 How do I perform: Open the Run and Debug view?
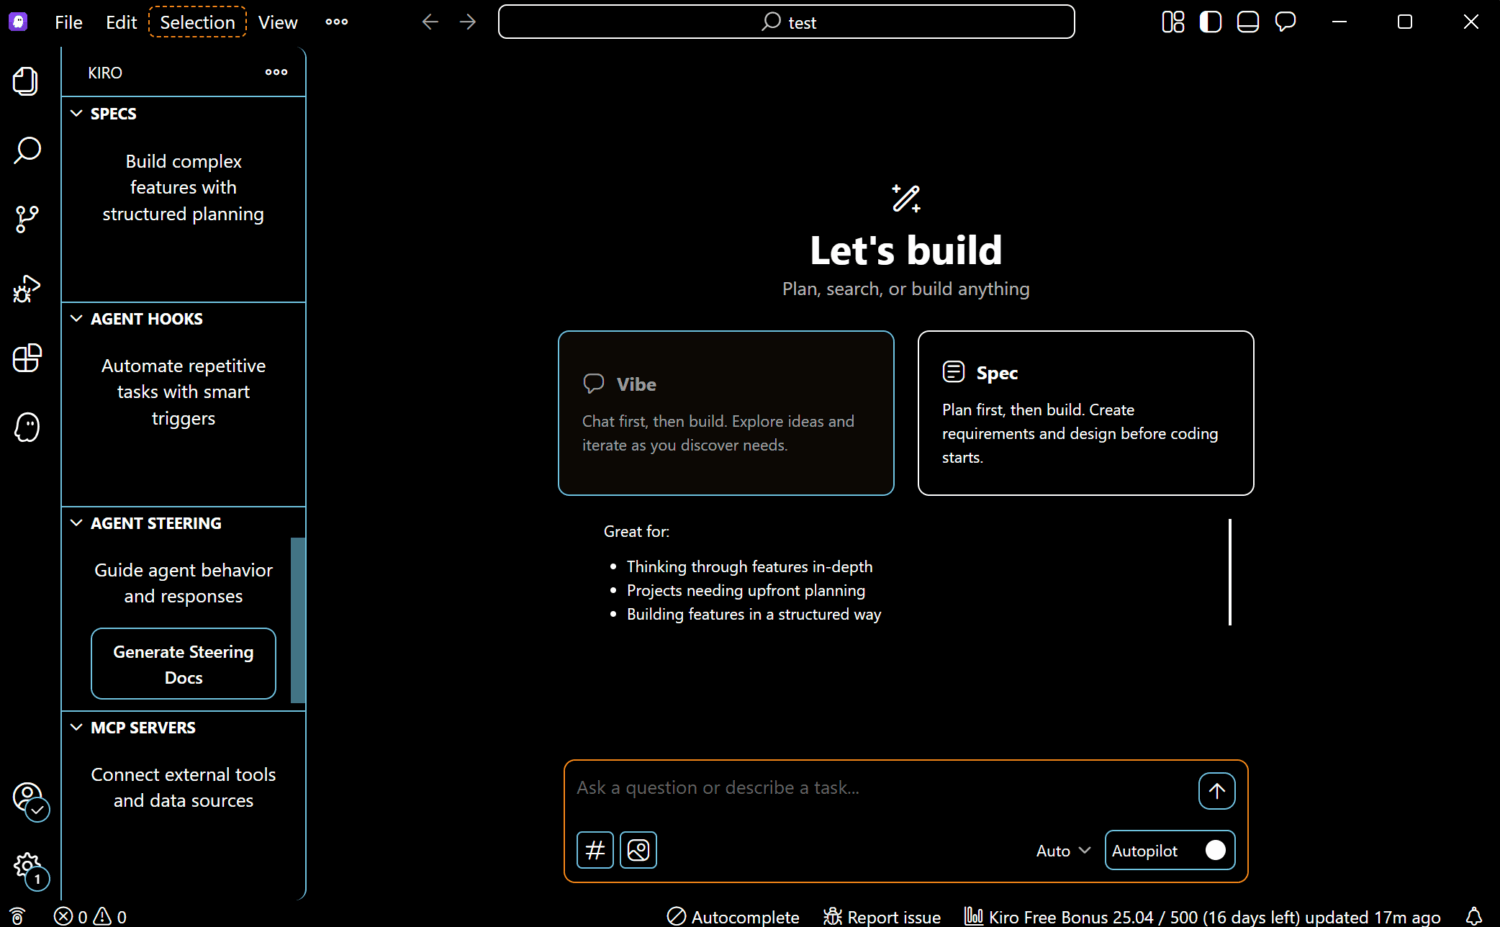tap(26, 289)
